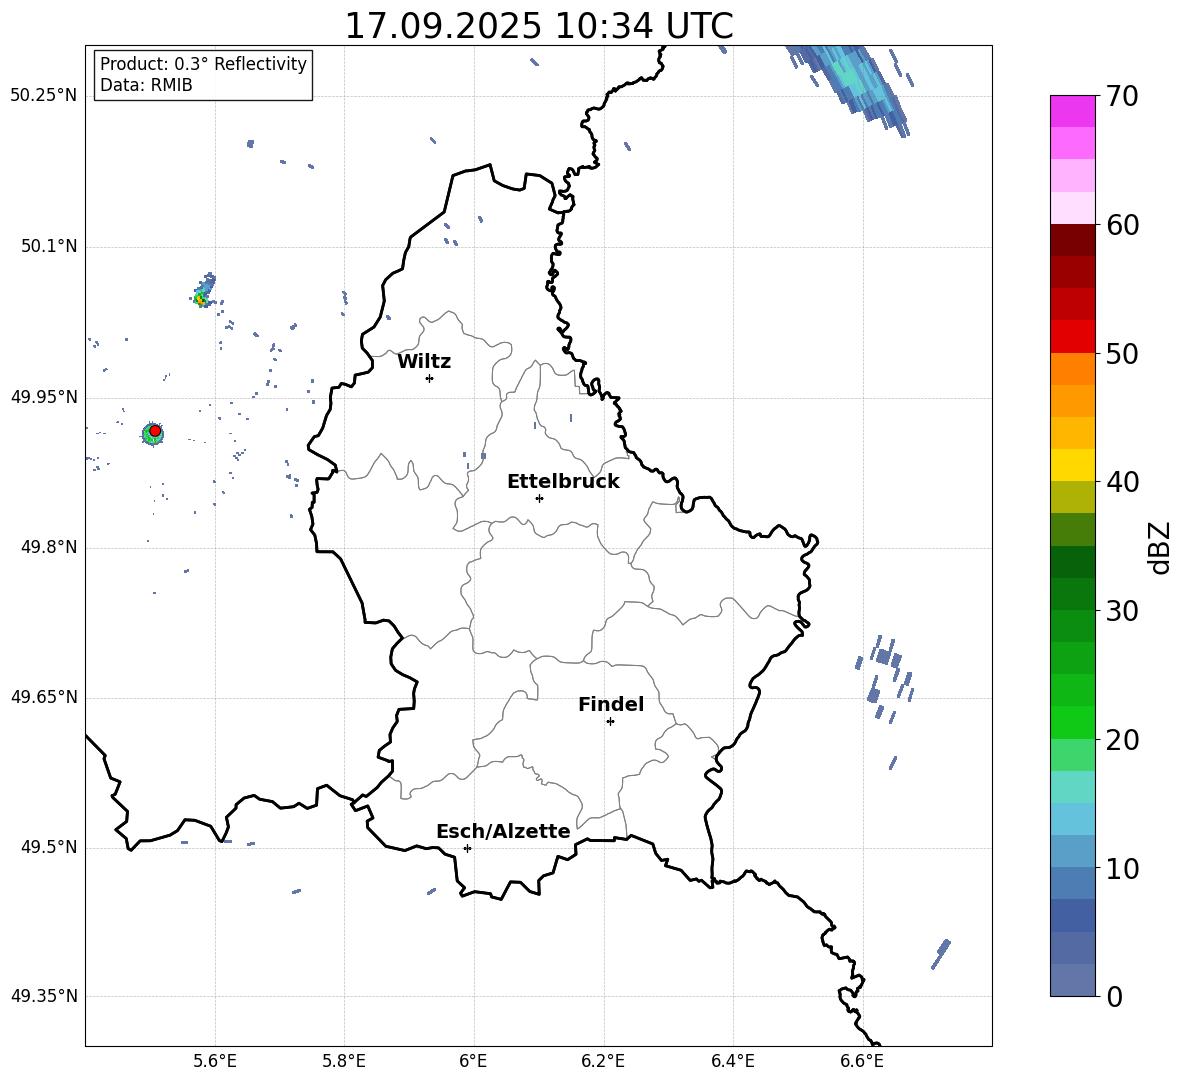Click the bright green colorbar segment just above 20
1184x1081 pixels.
tap(1073, 722)
